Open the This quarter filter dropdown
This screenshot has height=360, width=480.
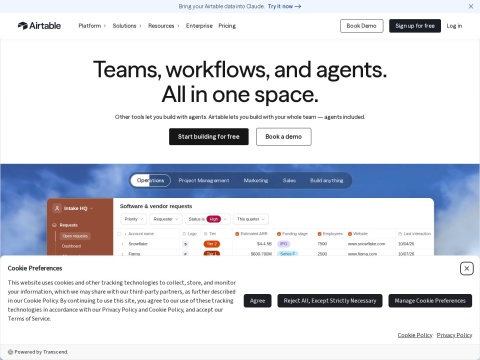click(x=251, y=219)
